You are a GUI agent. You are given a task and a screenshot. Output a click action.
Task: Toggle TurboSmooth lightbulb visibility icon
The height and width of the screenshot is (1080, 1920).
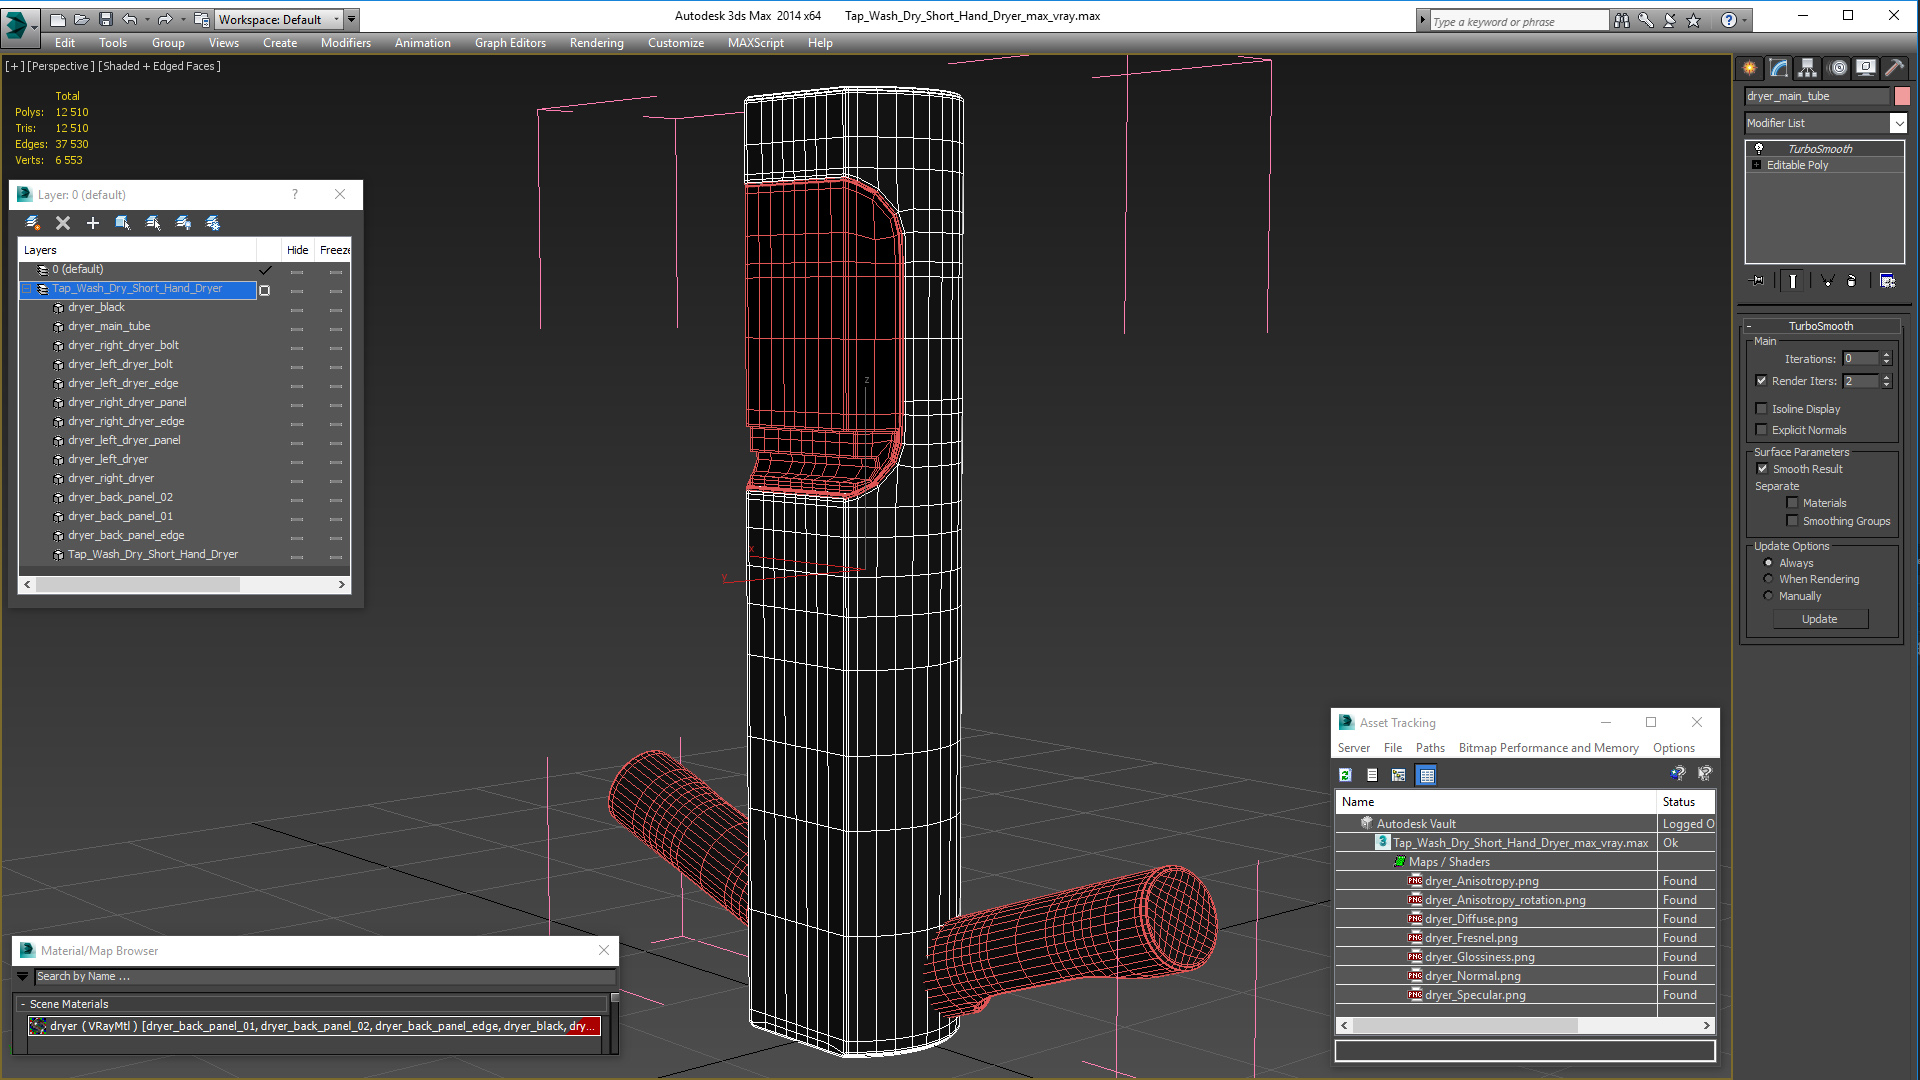(1759, 149)
